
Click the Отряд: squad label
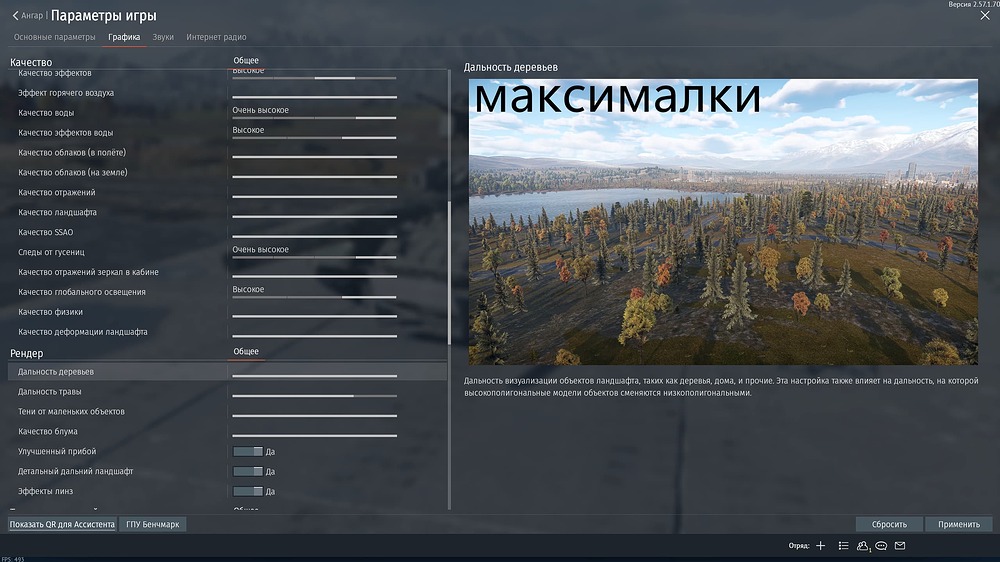click(798, 545)
